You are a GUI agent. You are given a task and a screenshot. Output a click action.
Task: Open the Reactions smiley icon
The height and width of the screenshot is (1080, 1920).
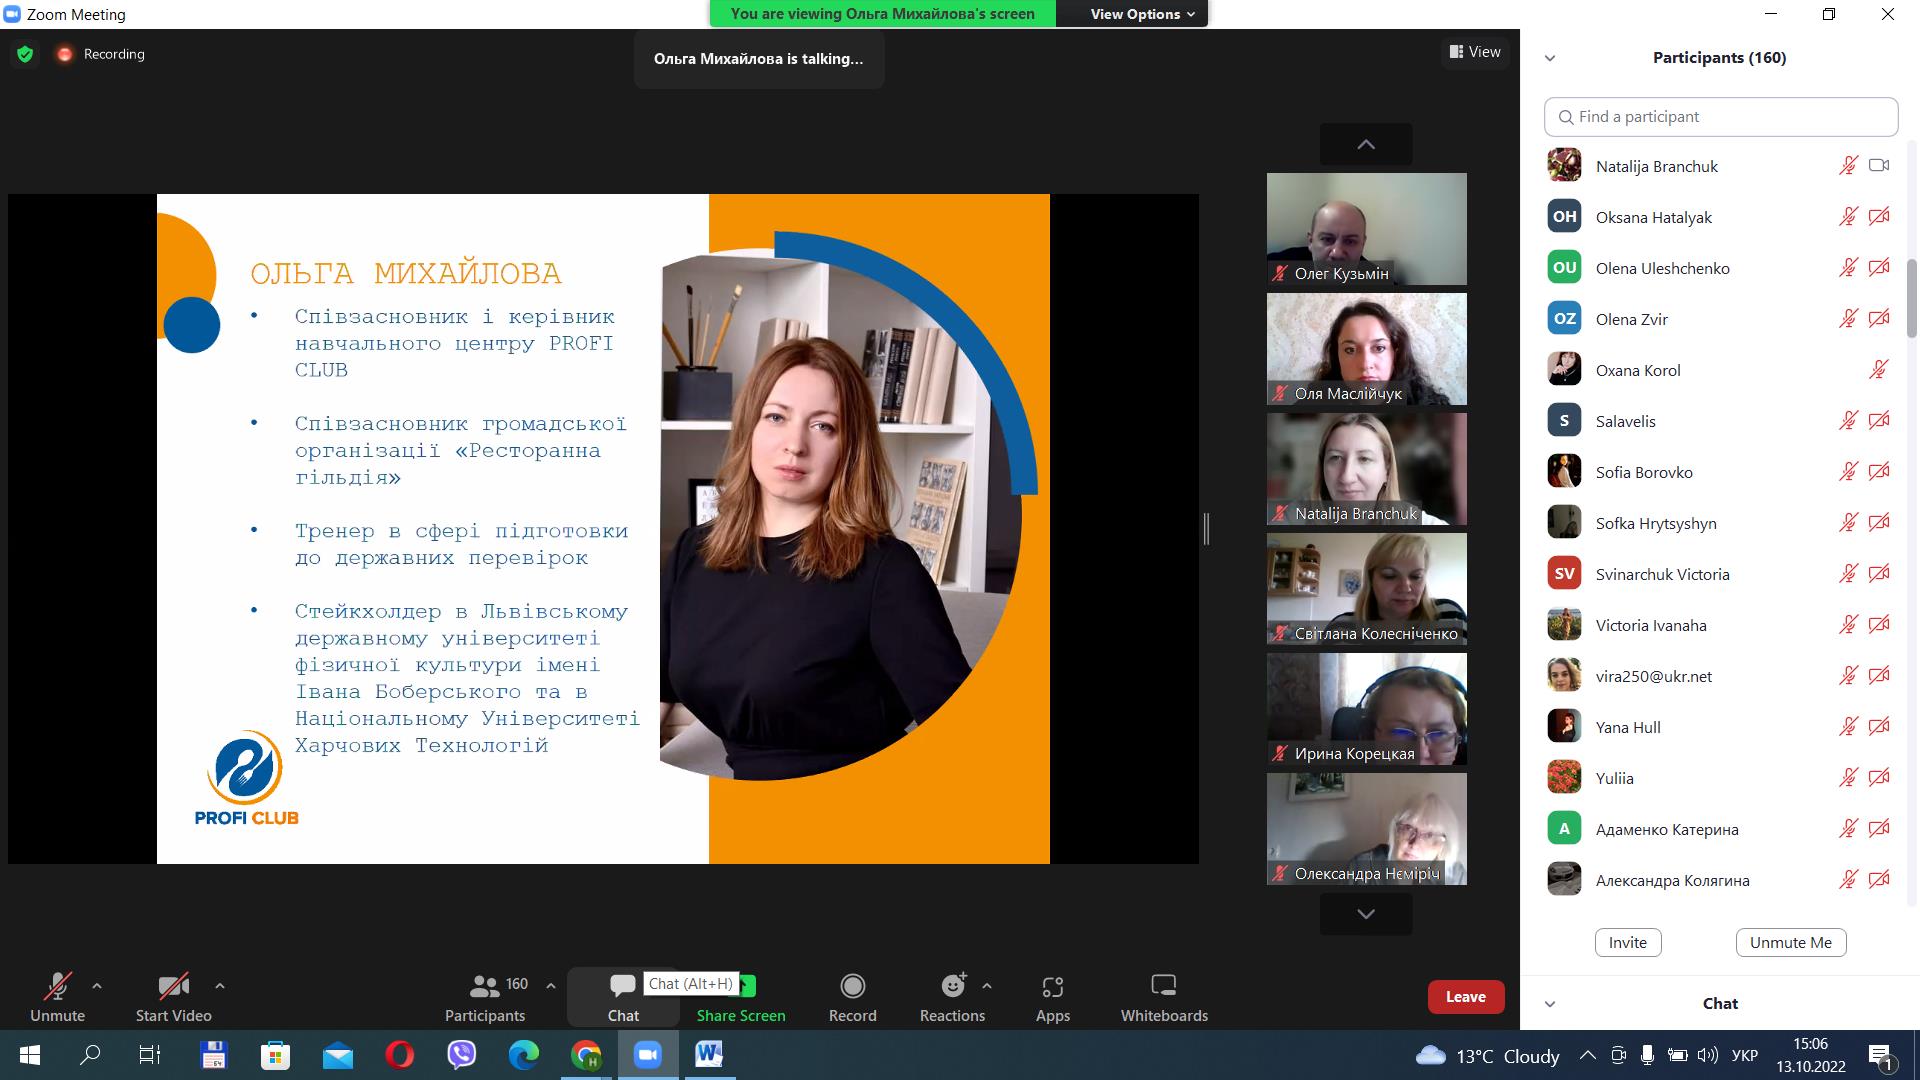(953, 987)
